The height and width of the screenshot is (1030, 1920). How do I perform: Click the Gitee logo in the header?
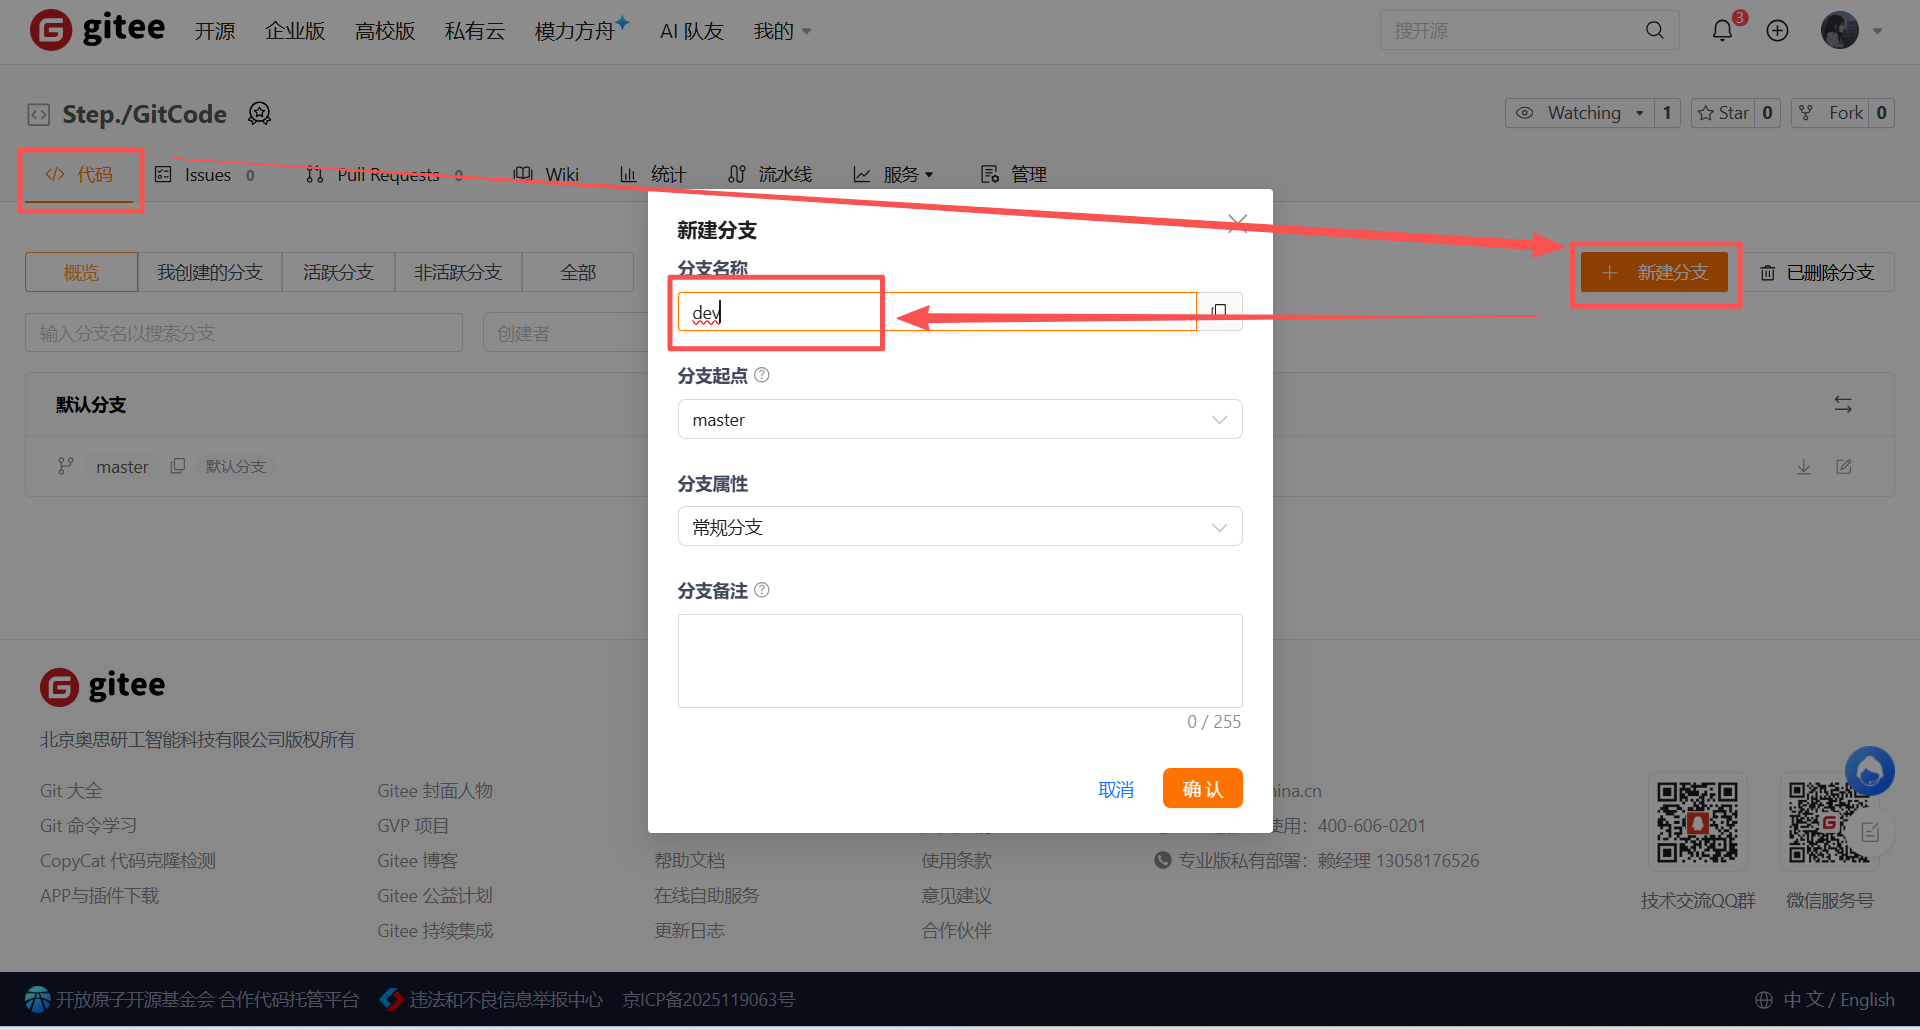click(97, 29)
